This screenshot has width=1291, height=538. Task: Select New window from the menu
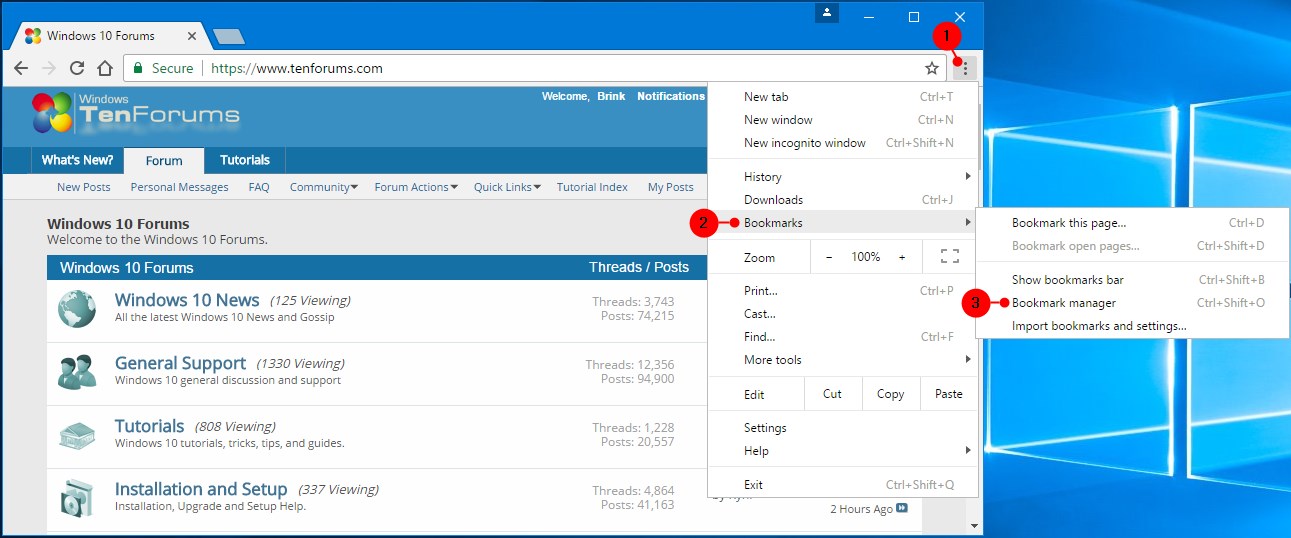[x=844, y=120]
